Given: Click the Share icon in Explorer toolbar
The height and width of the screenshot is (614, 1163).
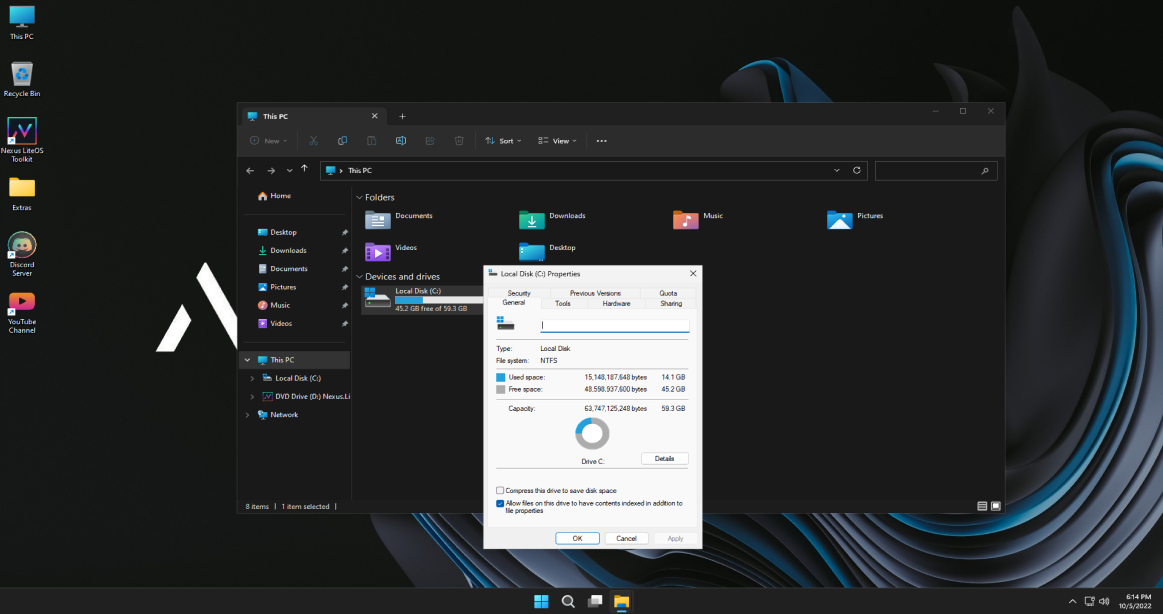Looking at the screenshot, I should pos(430,141).
